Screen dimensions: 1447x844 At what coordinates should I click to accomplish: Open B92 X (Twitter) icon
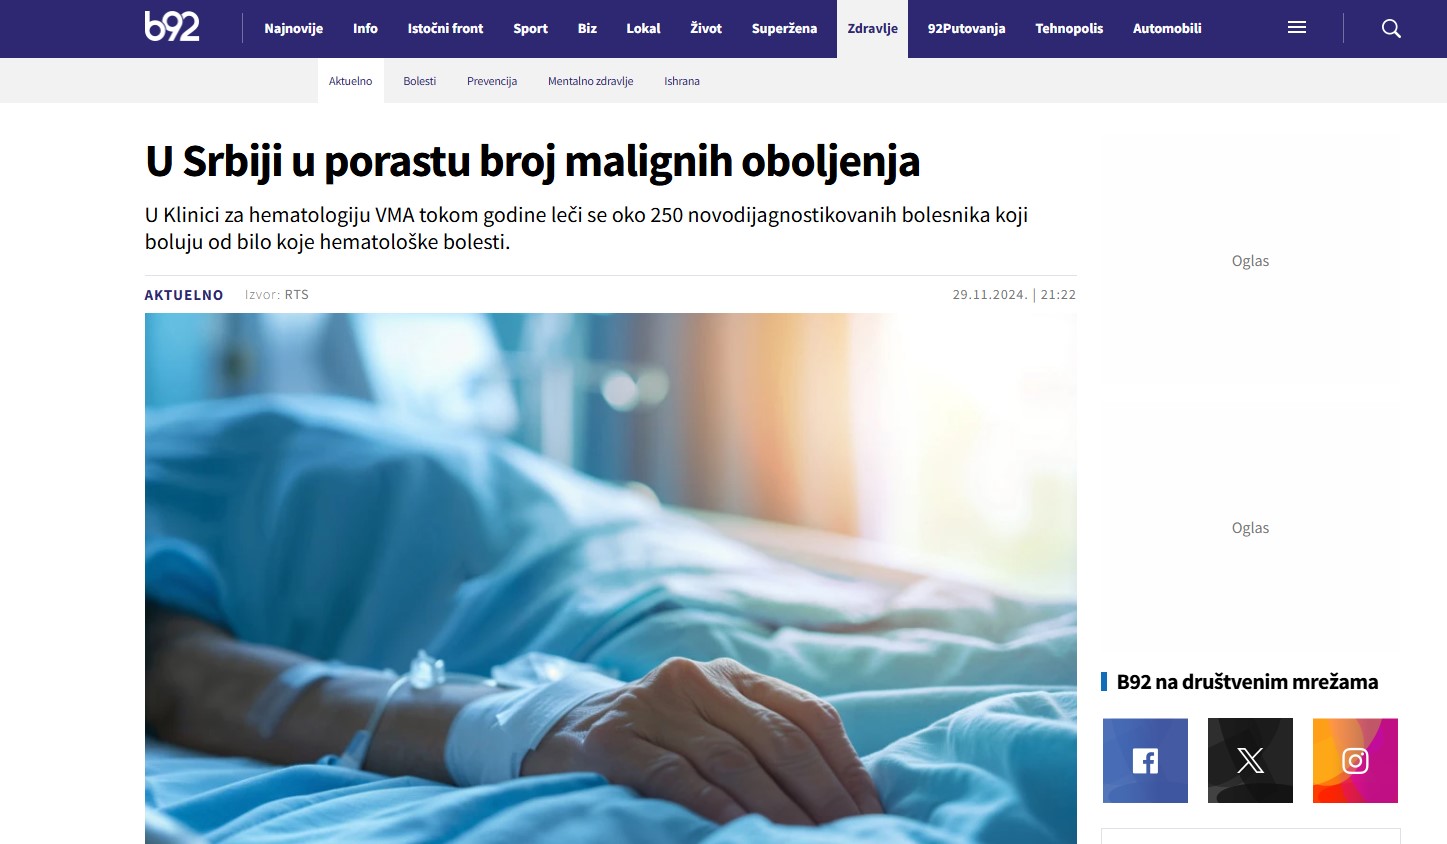click(x=1250, y=760)
